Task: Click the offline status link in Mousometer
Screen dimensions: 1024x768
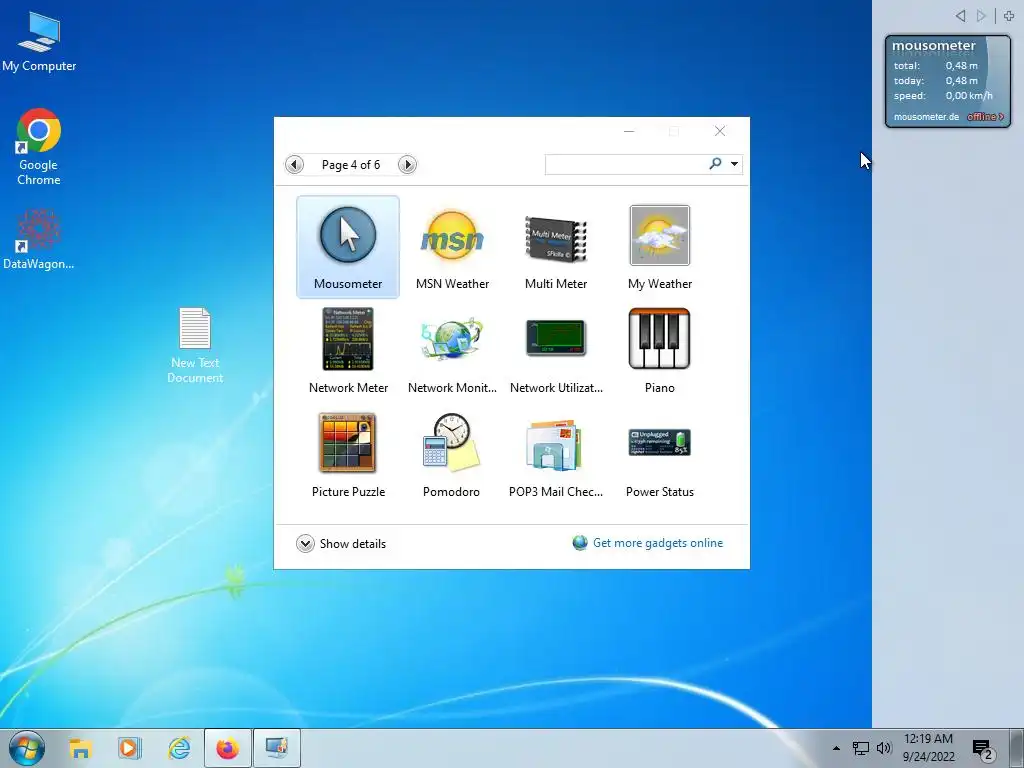Action: click(x=985, y=117)
